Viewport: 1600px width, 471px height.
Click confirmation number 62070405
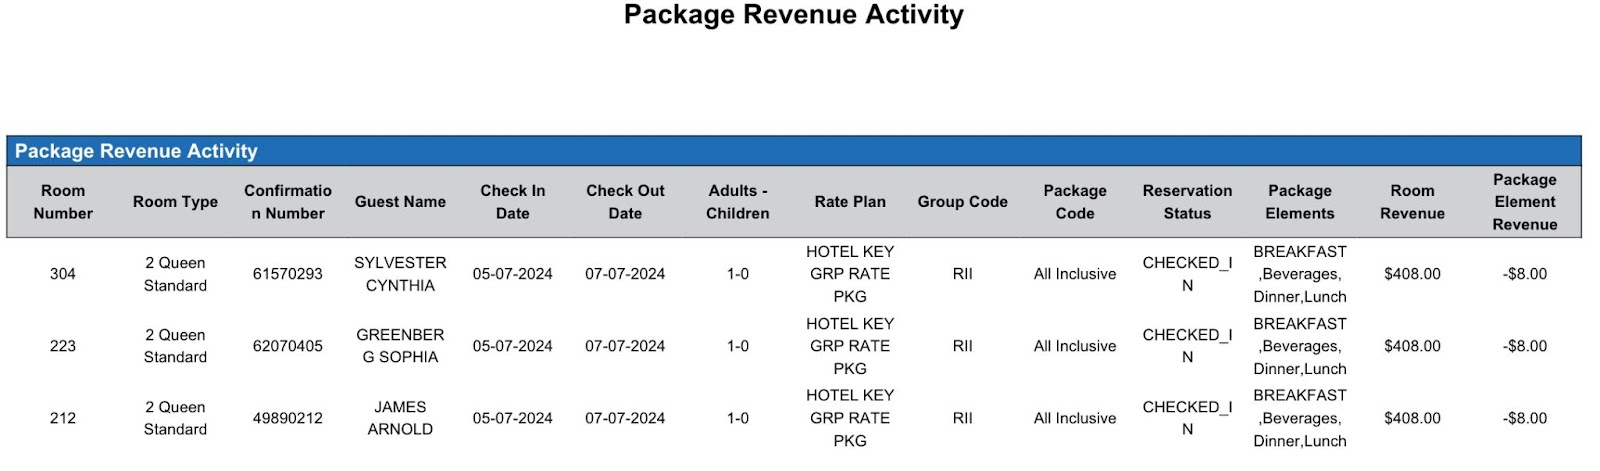[288, 346]
